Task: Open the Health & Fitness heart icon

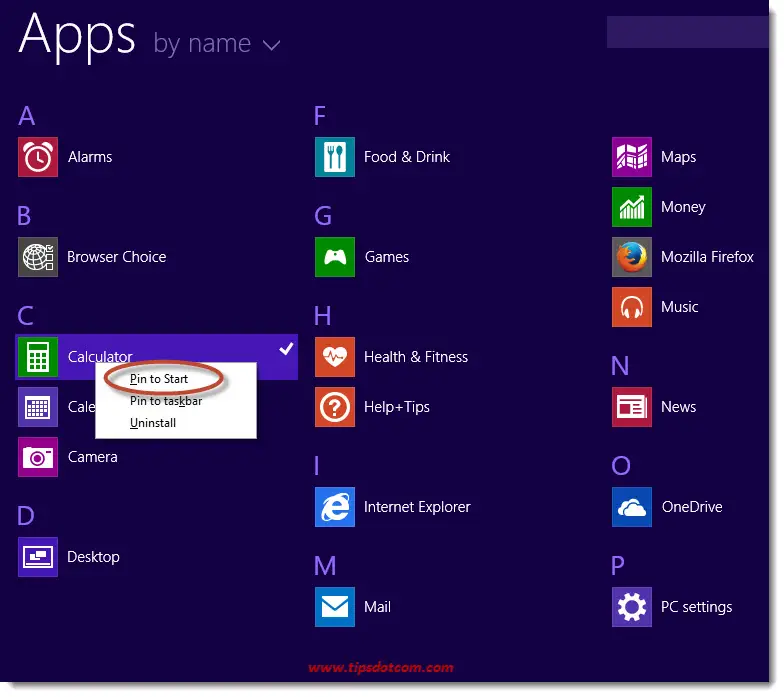Action: click(335, 357)
